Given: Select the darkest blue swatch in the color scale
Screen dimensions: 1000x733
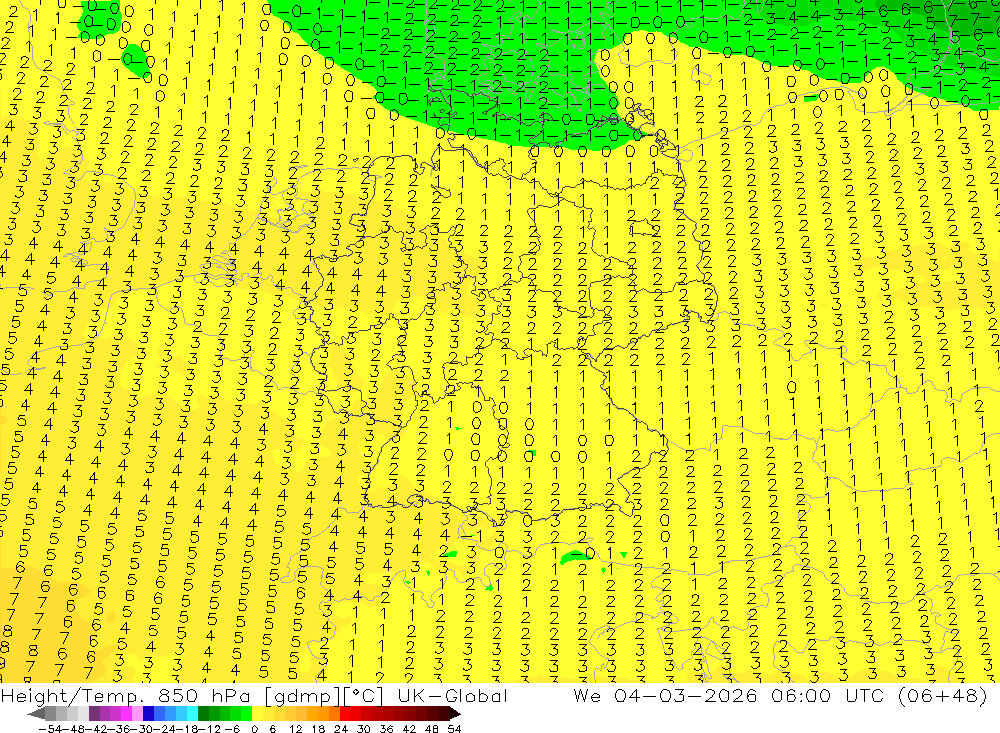Looking at the screenshot, I should (x=148, y=713).
